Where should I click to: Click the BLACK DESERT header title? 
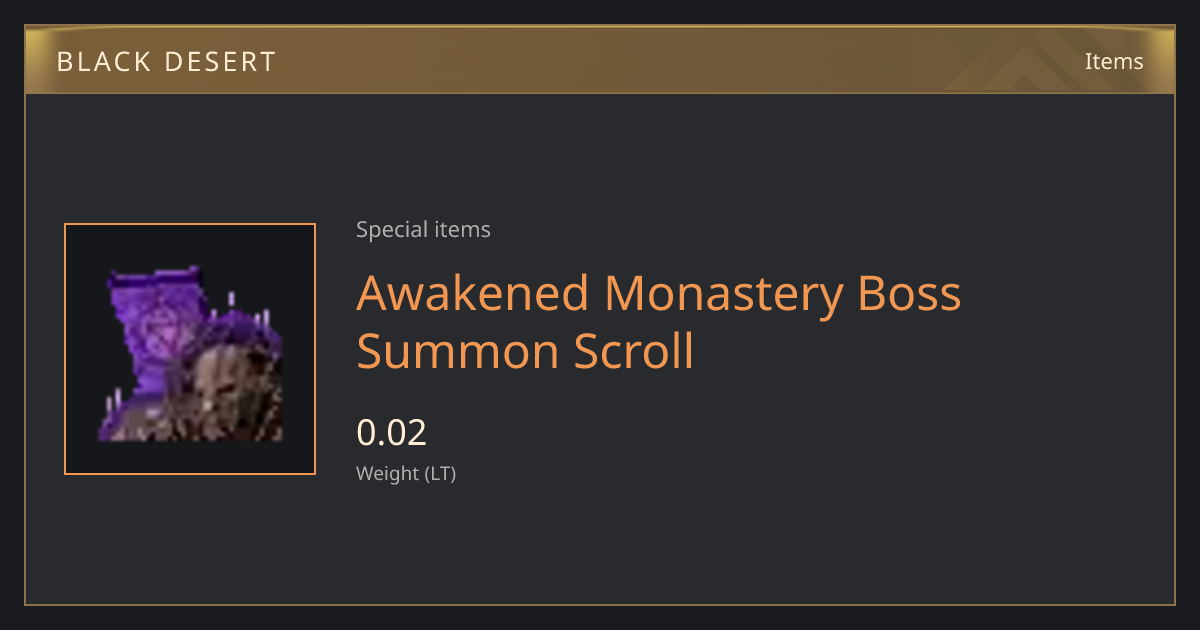pos(166,62)
